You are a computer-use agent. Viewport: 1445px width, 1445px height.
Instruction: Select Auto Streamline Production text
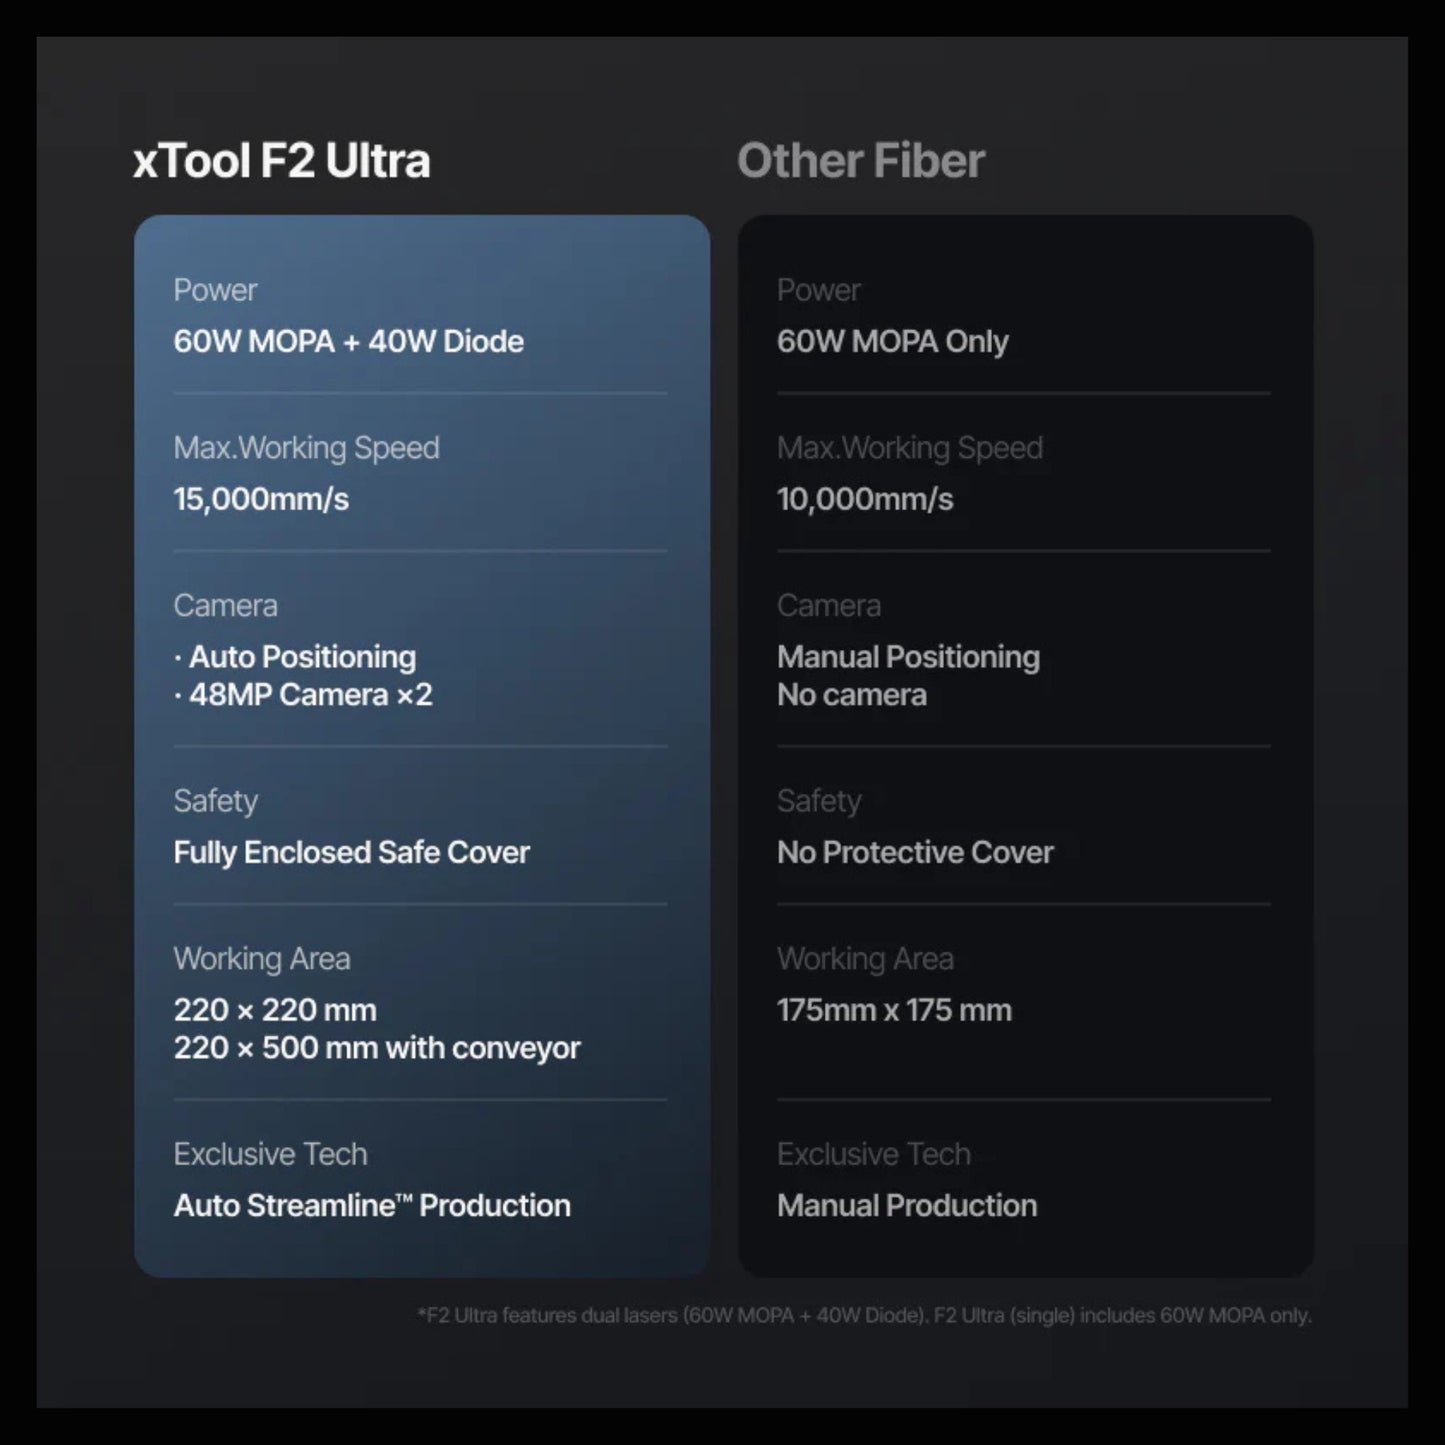tap(372, 1205)
